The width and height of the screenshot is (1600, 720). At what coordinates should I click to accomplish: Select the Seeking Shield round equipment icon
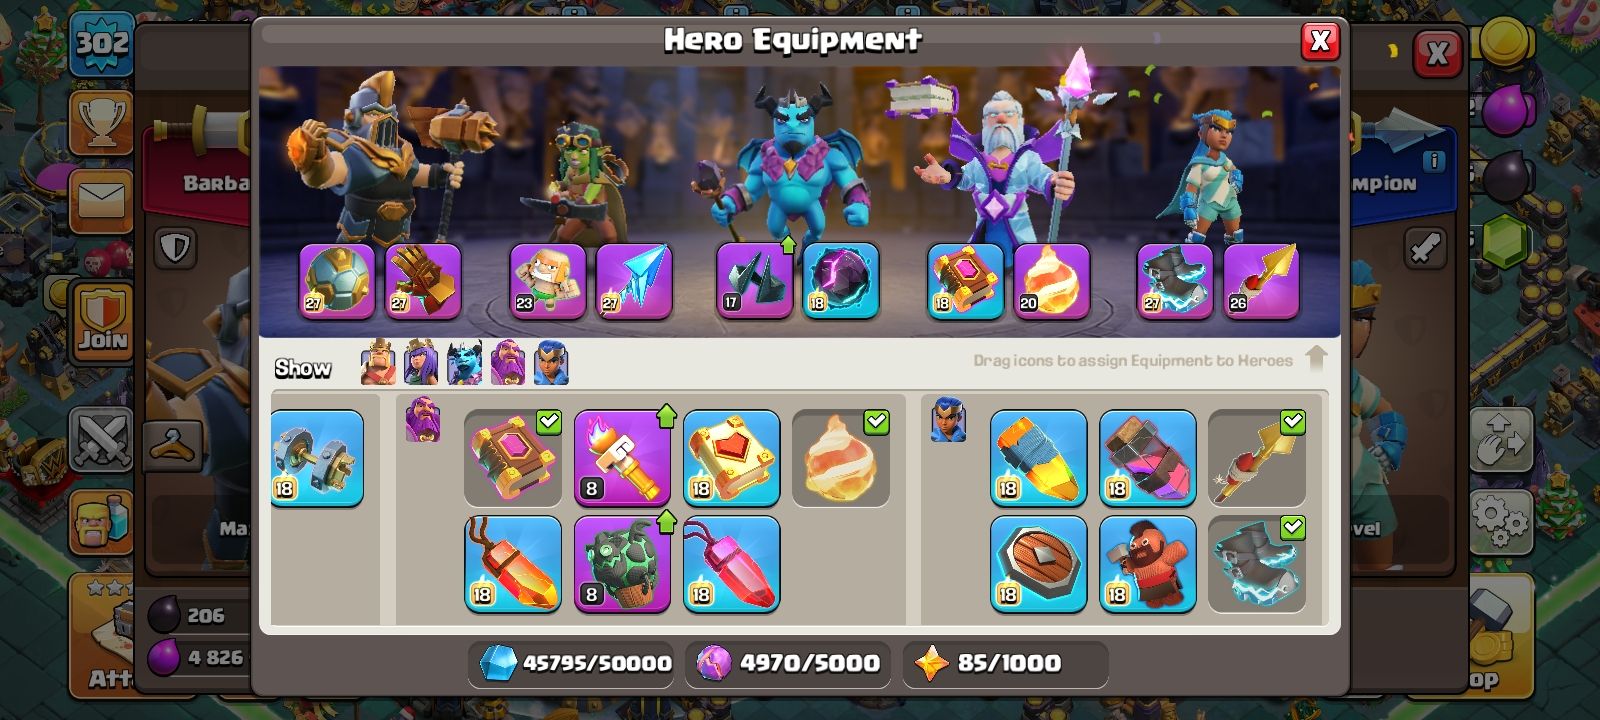pos(1039,564)
